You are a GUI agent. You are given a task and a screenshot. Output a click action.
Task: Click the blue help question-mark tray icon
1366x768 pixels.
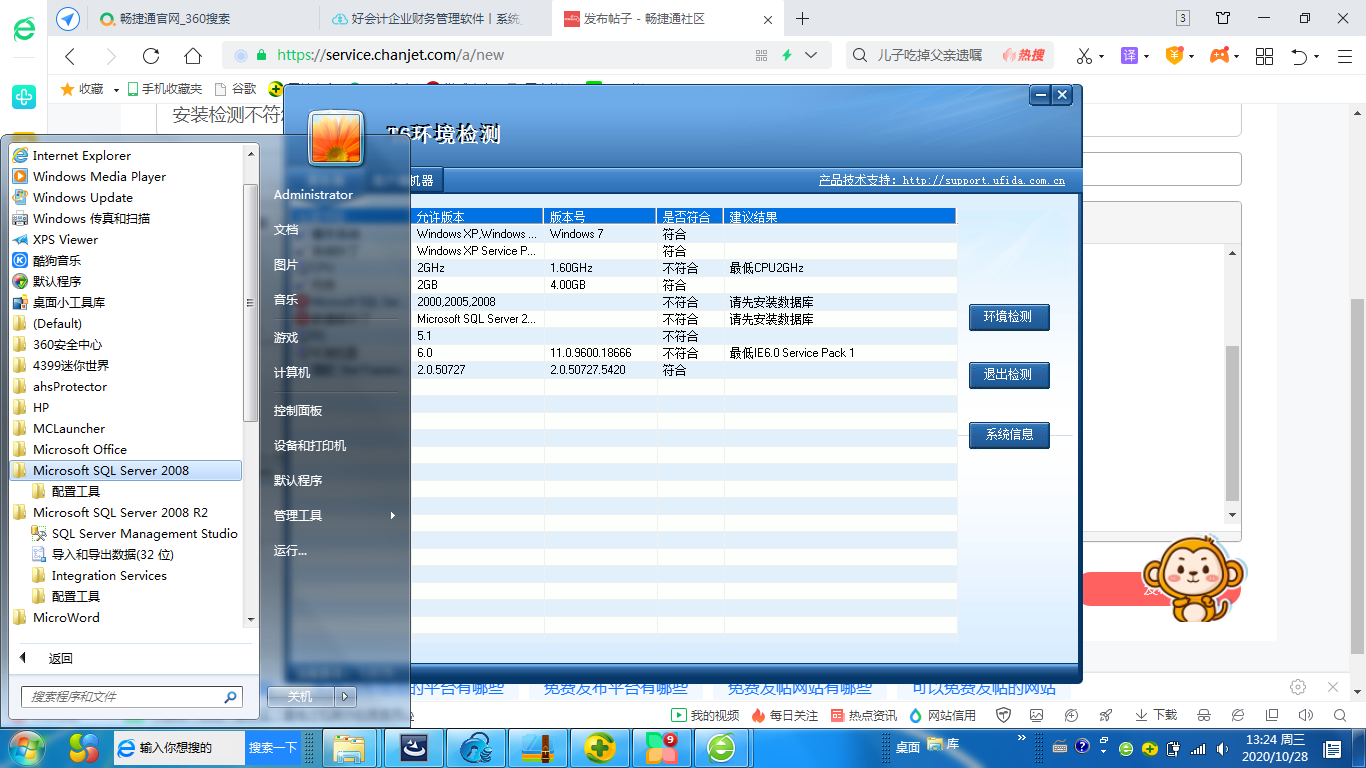[x=1082, y=746]
